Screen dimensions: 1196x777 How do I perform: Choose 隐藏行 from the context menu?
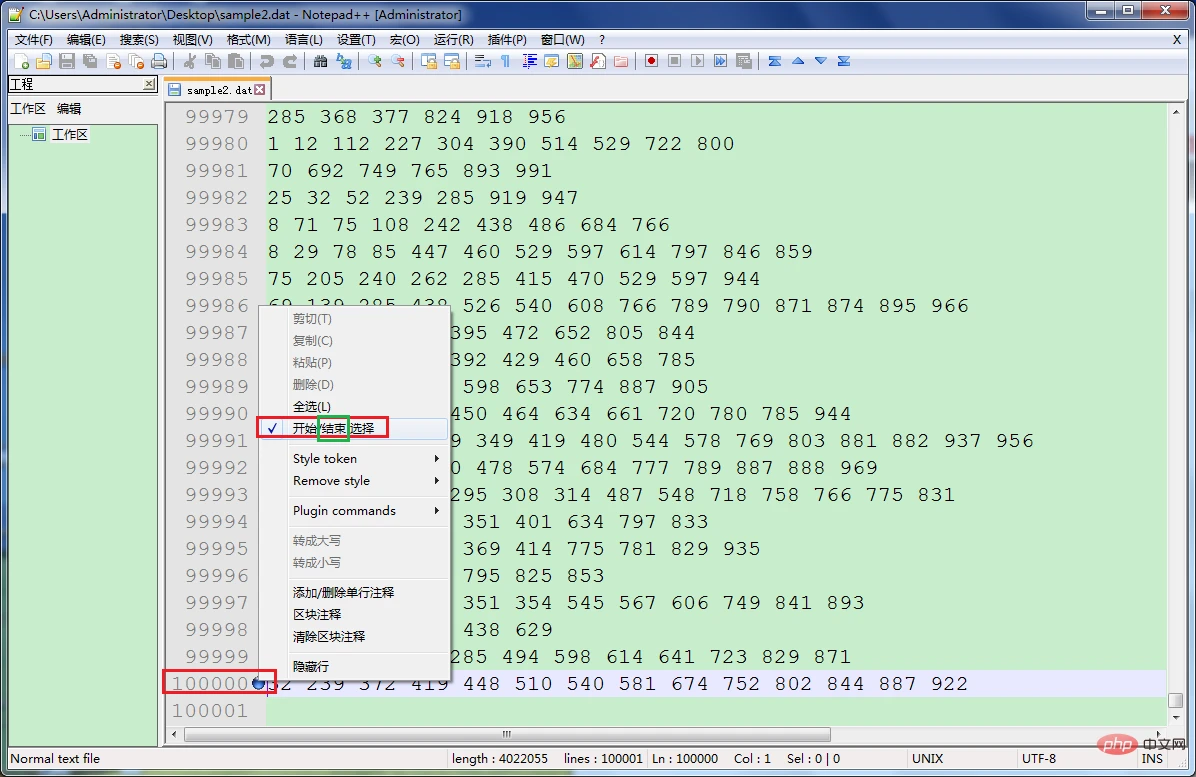point(354,666)
